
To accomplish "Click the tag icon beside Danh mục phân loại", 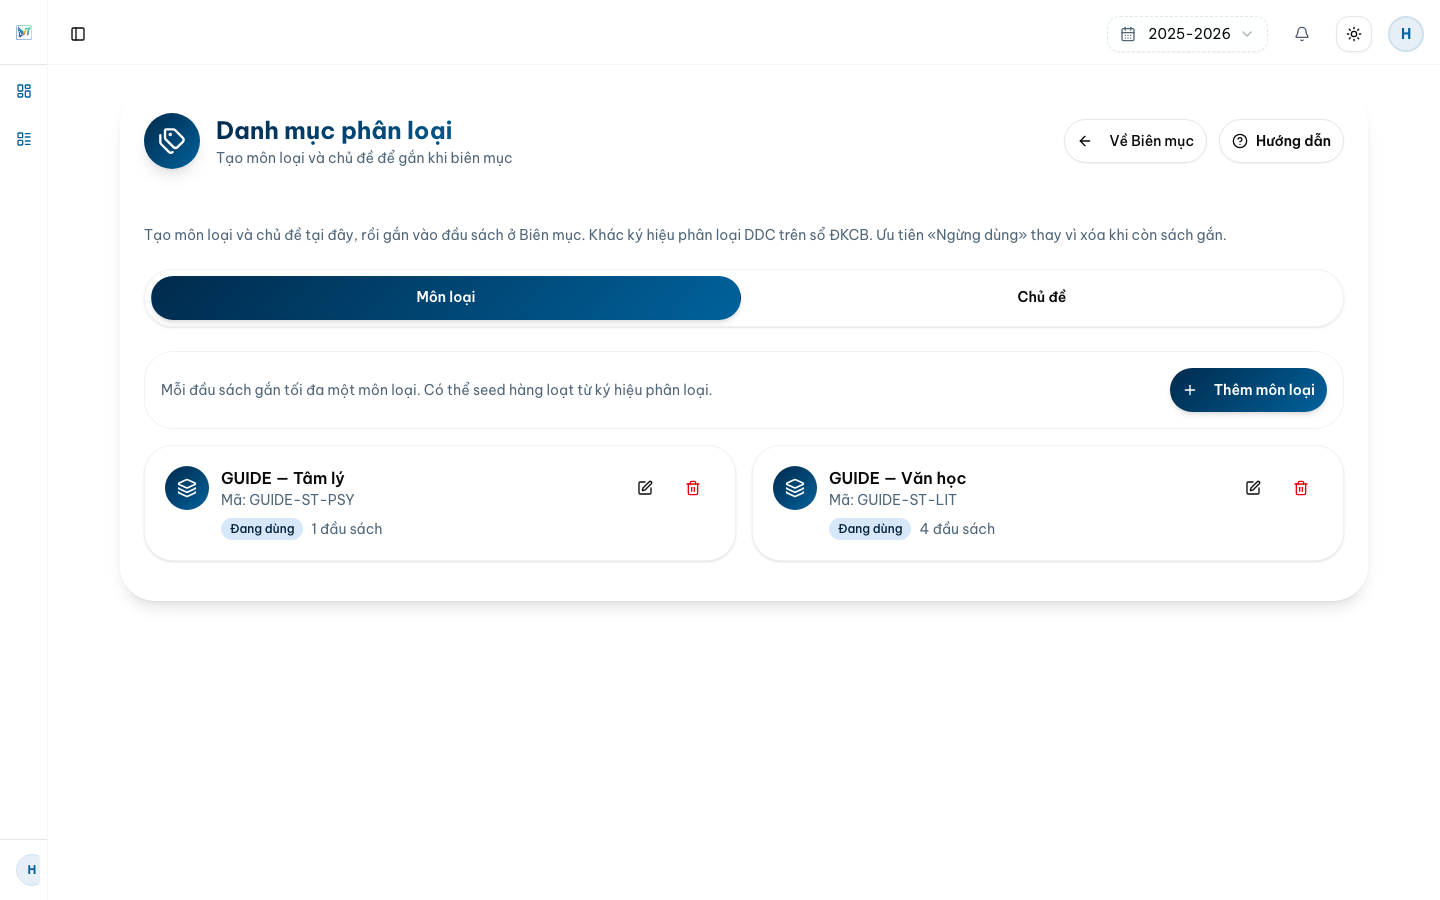I will (172, 141).
